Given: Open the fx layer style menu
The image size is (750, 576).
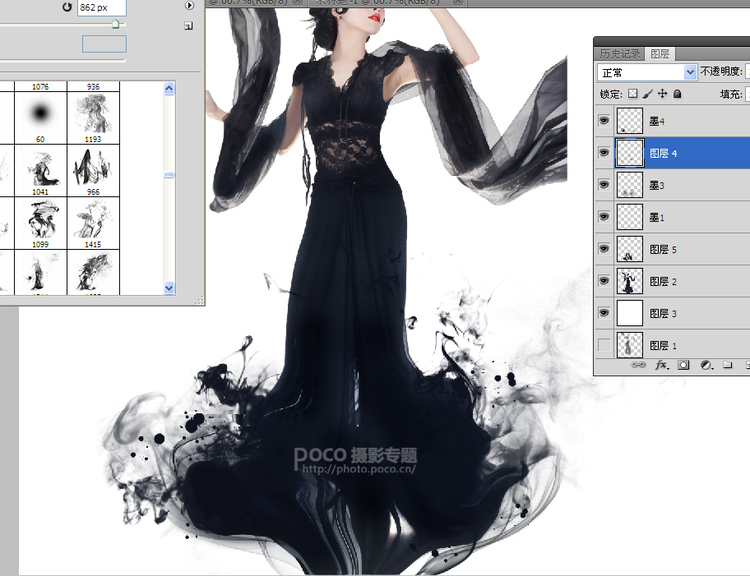Looking at the screenshot, I should tap(662, 365).
